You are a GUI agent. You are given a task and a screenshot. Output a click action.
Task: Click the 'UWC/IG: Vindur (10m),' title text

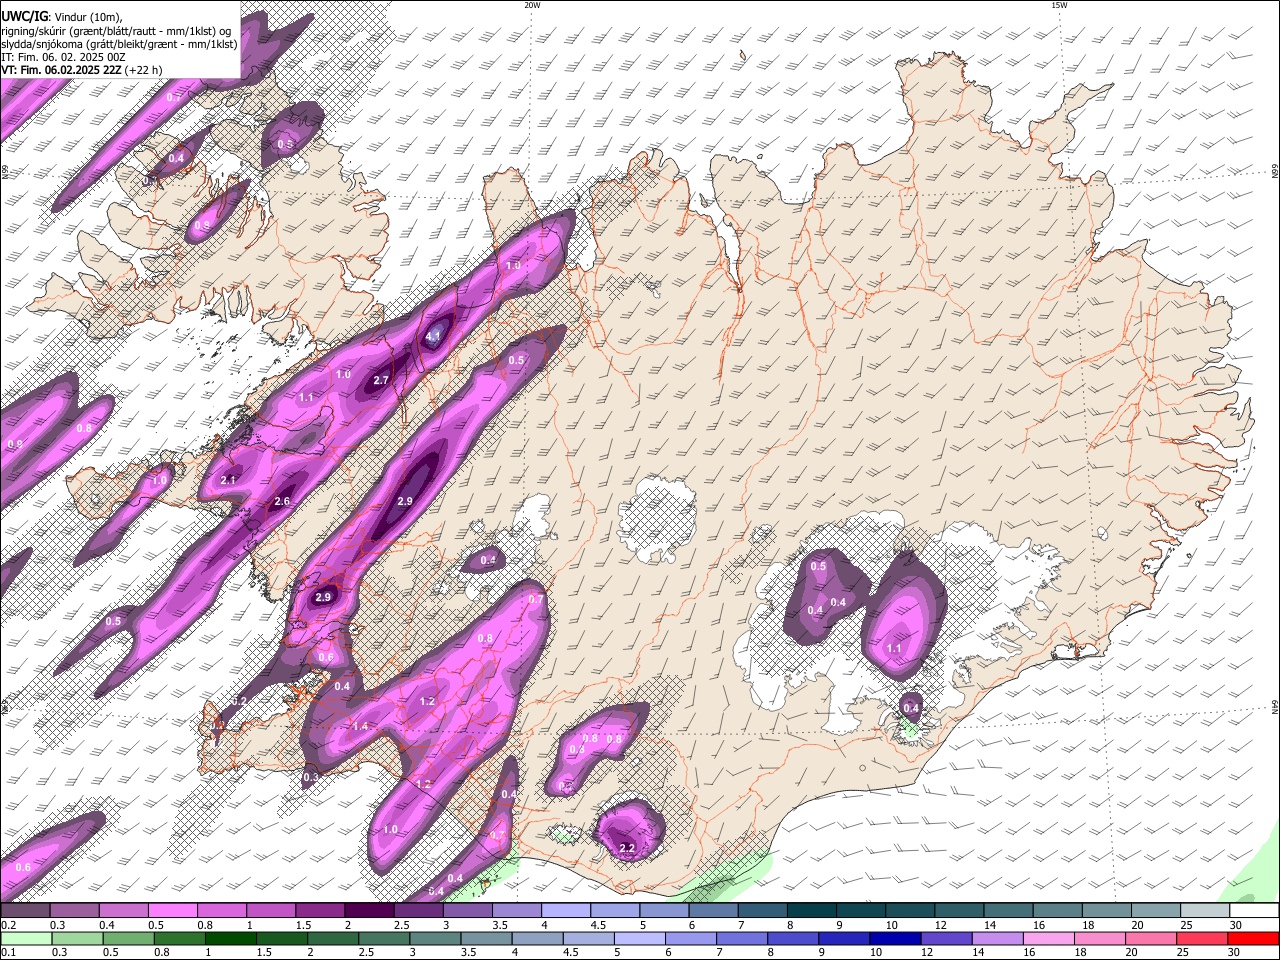[61, 17]
